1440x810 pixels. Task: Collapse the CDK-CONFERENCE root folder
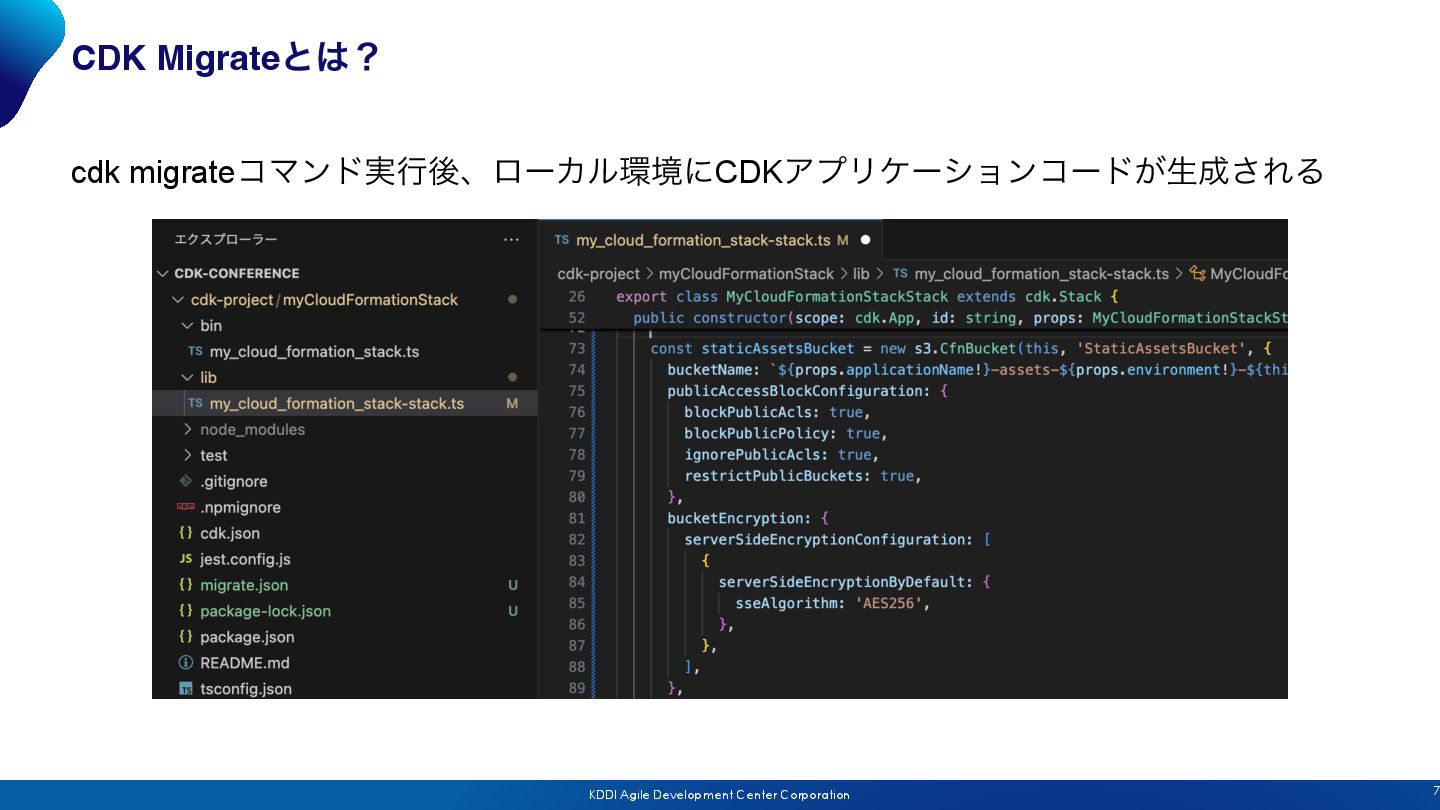click(x=162, y=273)
